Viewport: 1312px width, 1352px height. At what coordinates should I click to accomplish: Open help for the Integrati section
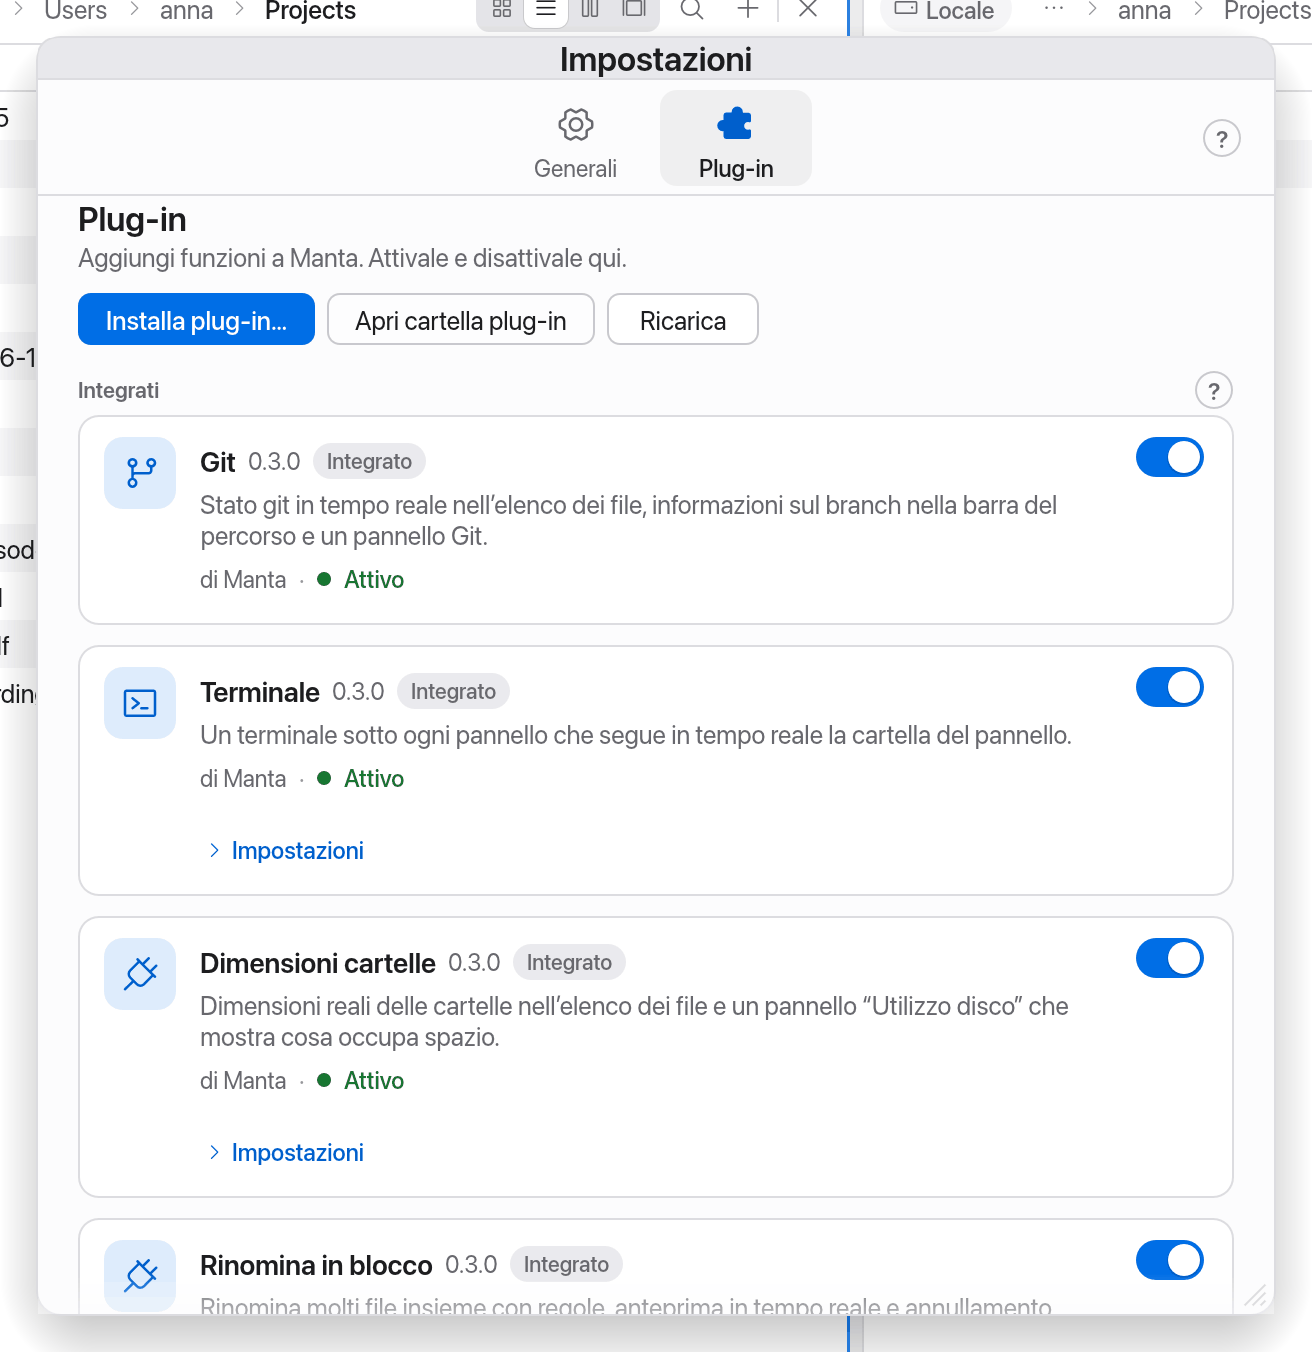tap(1214, 391)
